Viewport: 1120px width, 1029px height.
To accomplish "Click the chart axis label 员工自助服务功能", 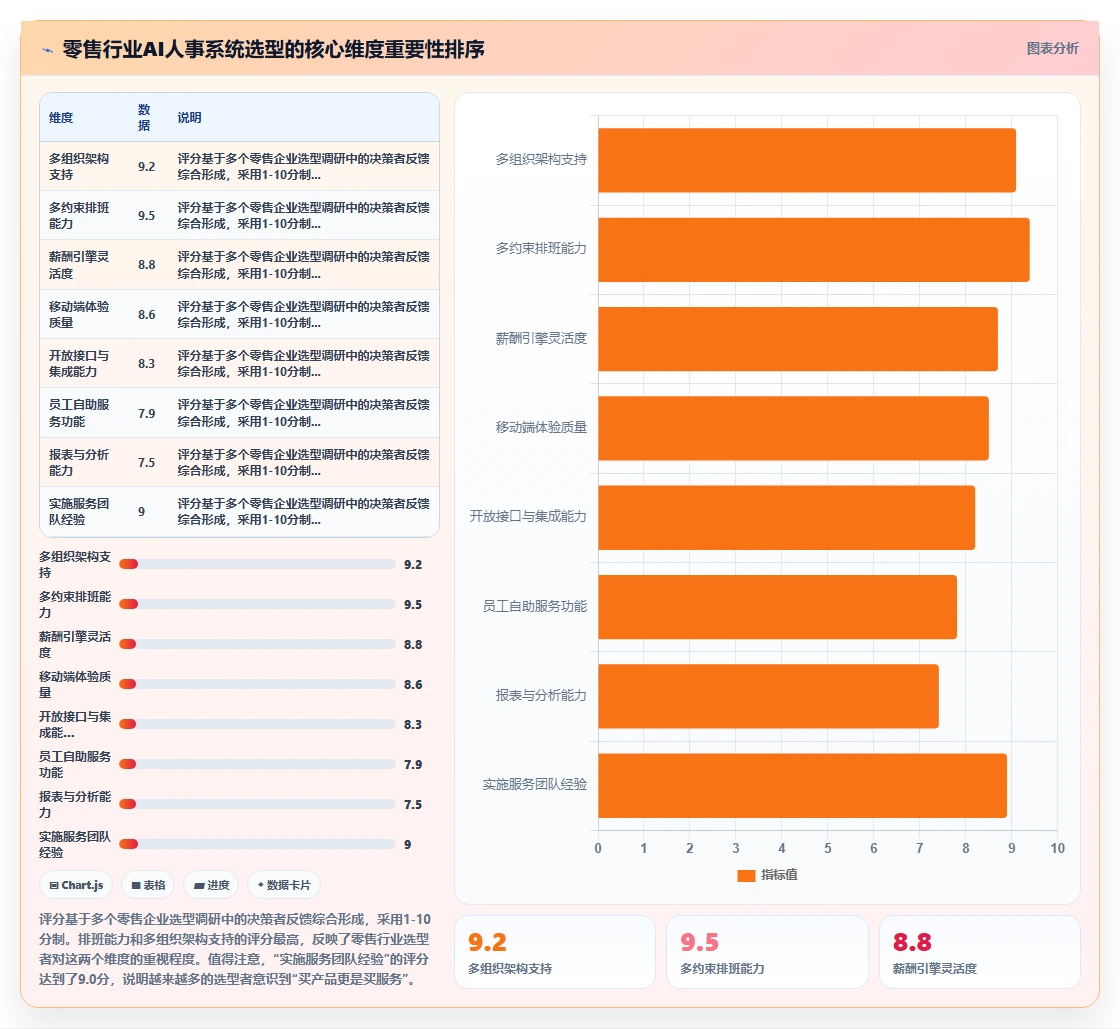I will click(x=534, y=606).
